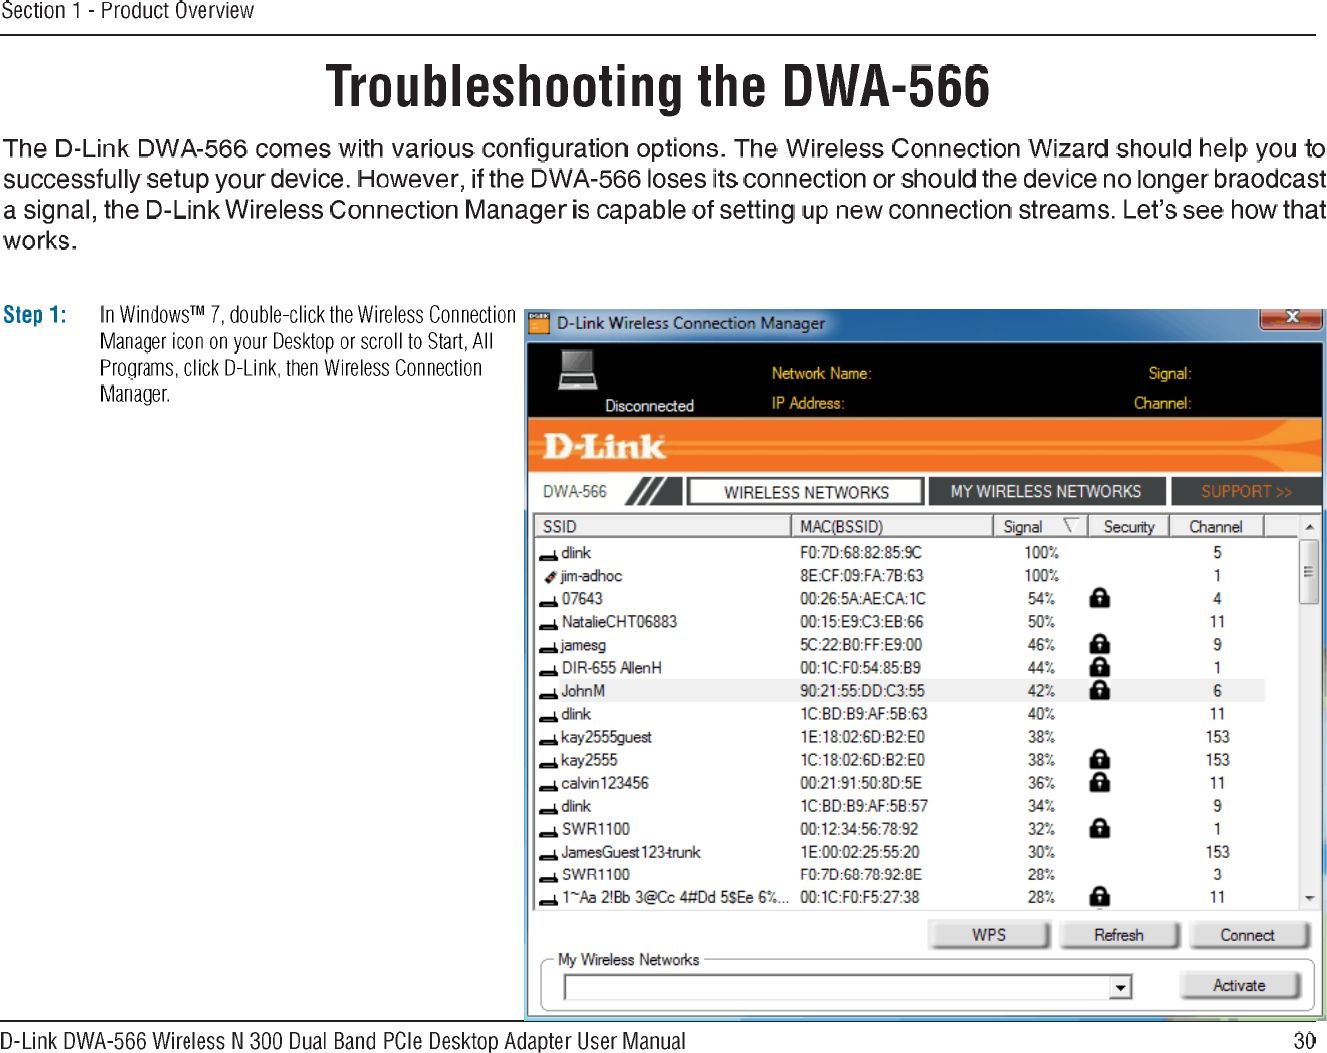1327x1053 pixels.
Task: Click the lock icon in the DIR-655 AllenH row
Action: click(1099, 667)
